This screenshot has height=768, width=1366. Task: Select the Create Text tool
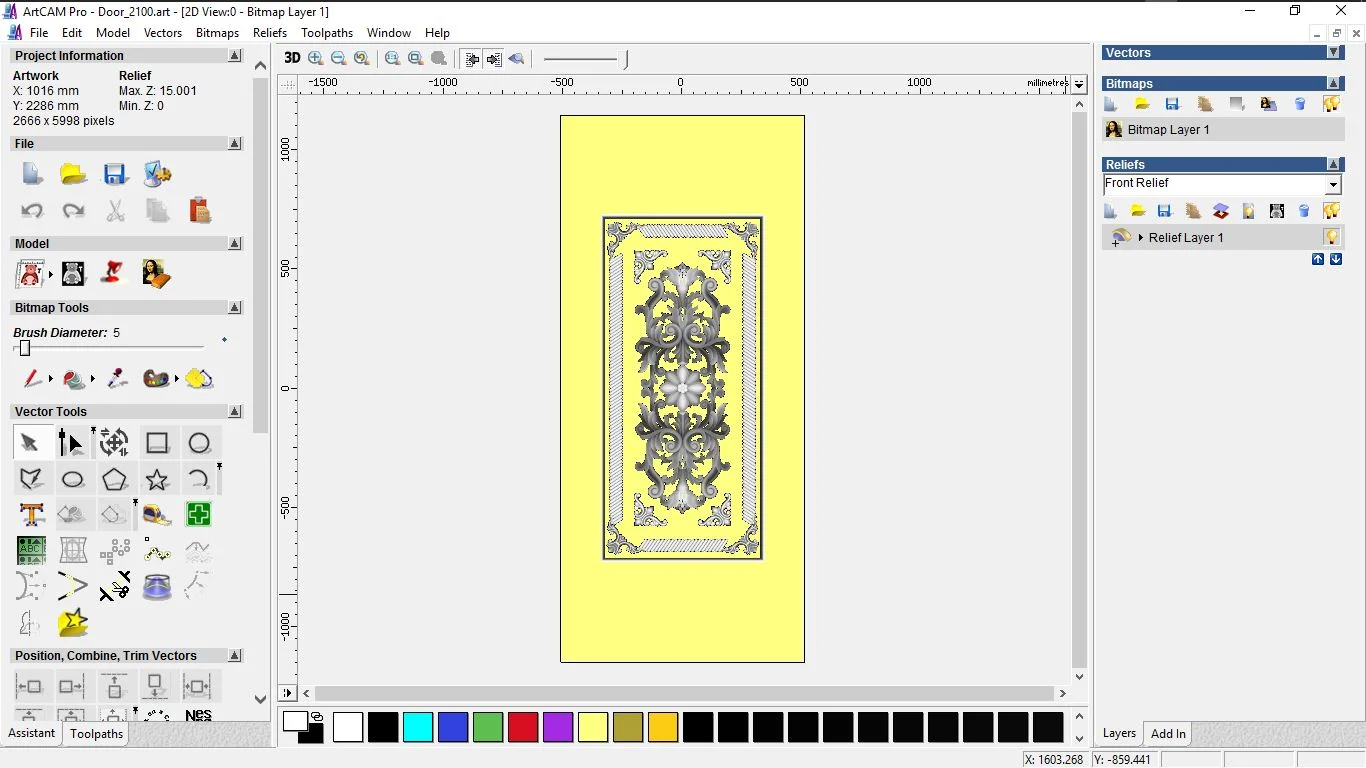tap(31, 514)
